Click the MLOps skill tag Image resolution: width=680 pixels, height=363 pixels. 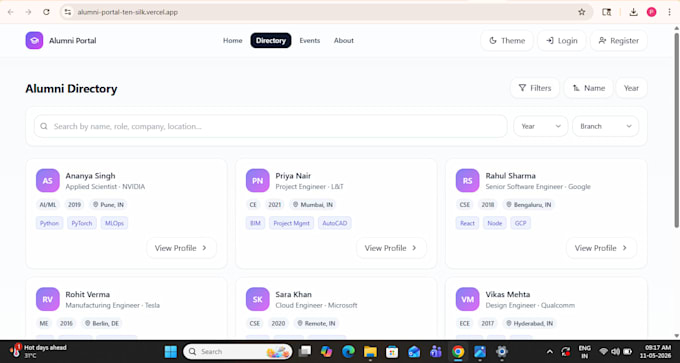(x=114, y=223)
